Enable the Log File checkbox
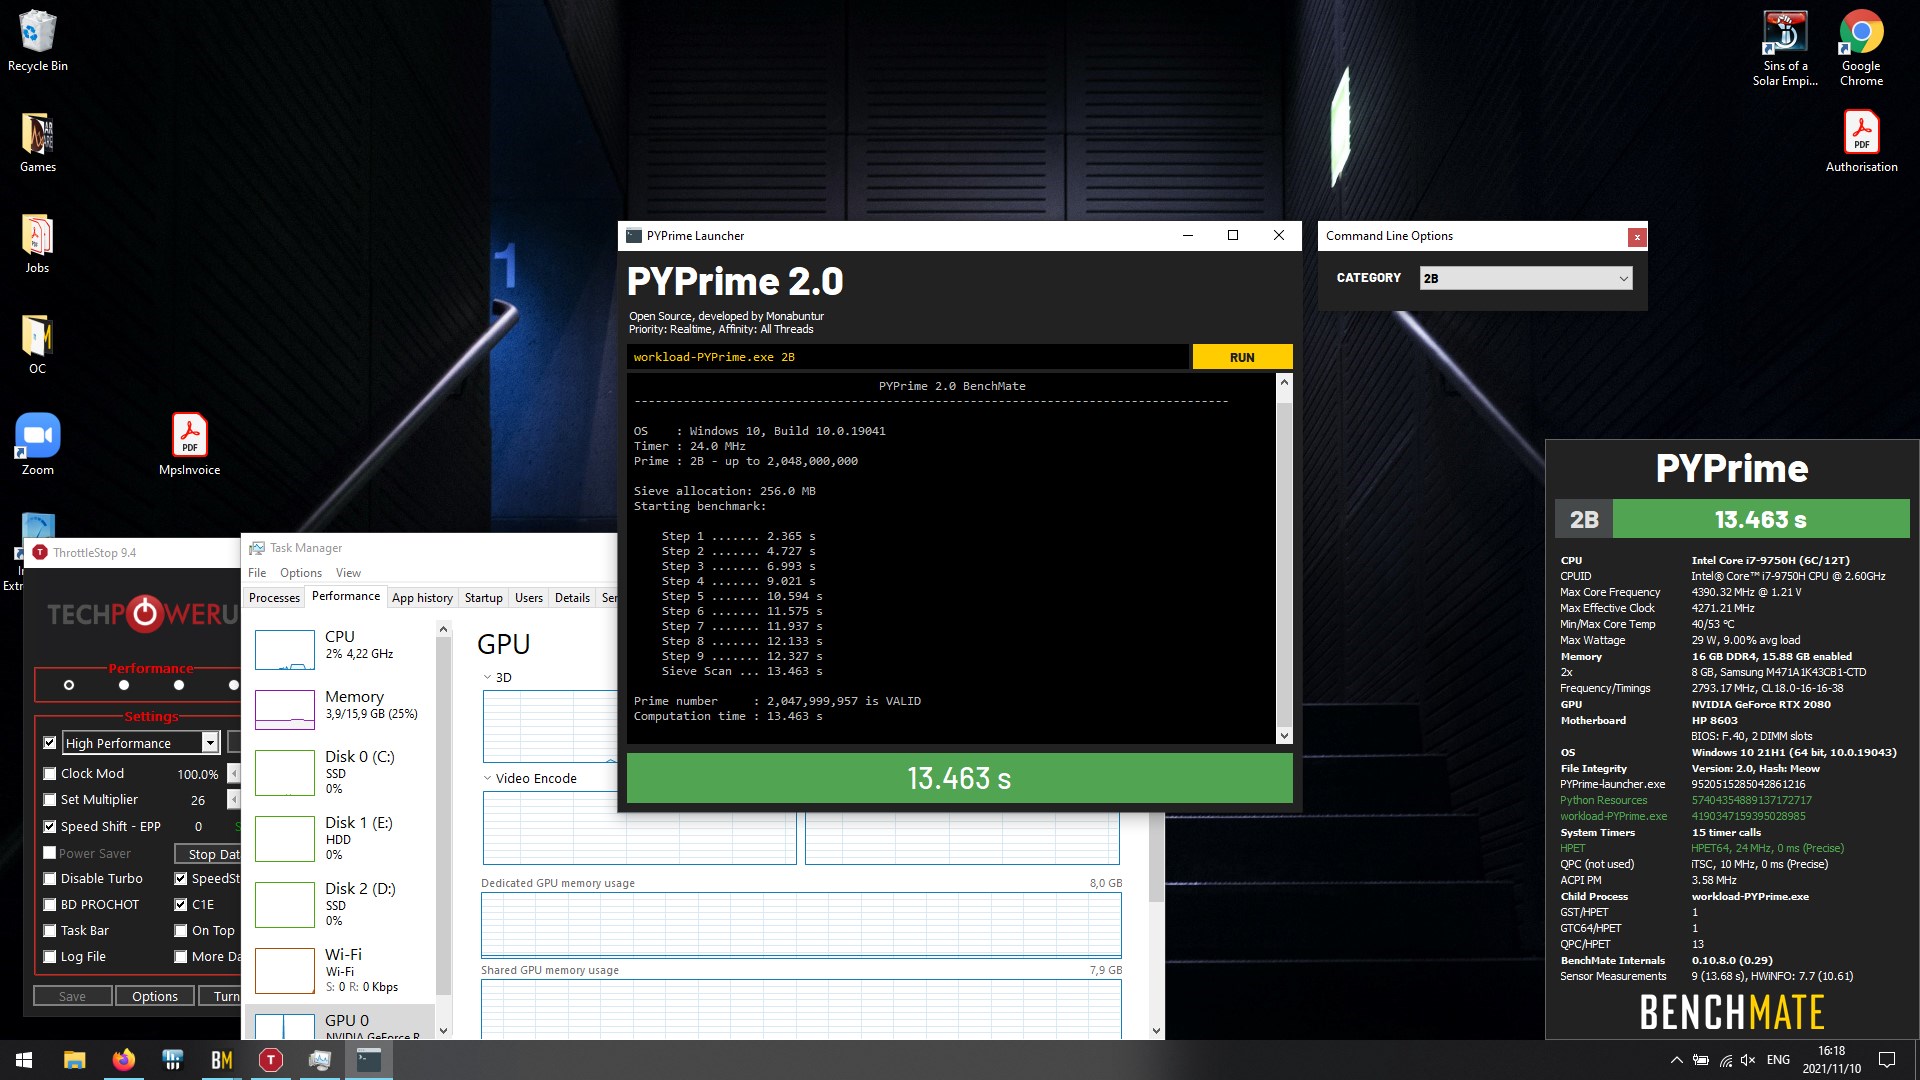The image size is (1920, 1080). [x=50, y=956]
